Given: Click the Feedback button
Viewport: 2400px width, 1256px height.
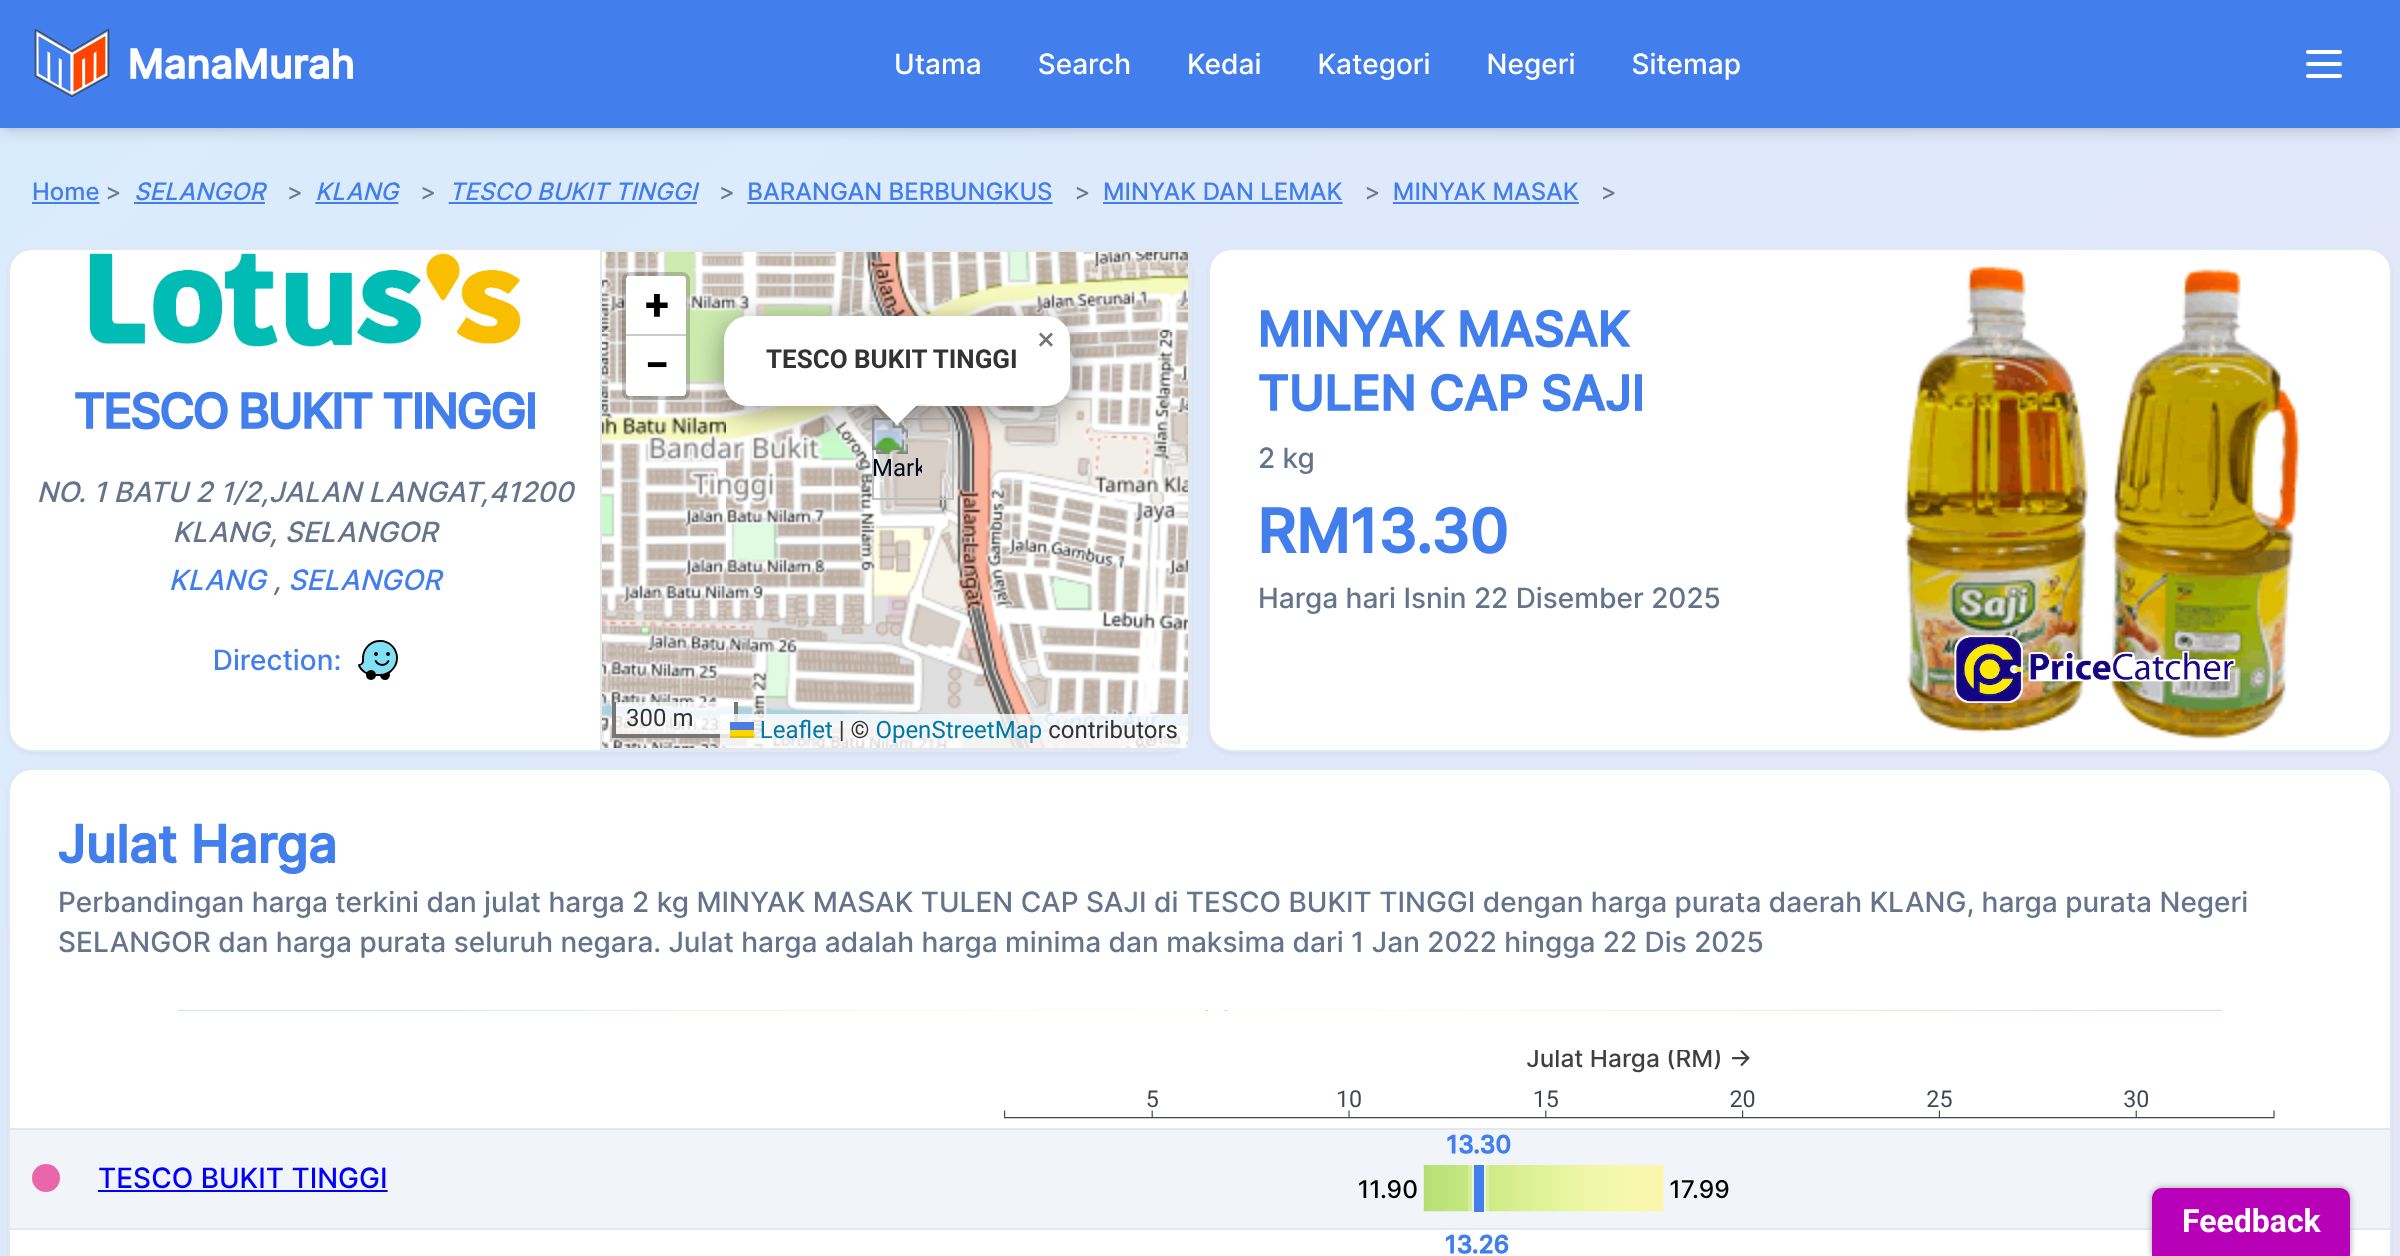Looking at the screenshot, I should click(x=2250, y=1220).
